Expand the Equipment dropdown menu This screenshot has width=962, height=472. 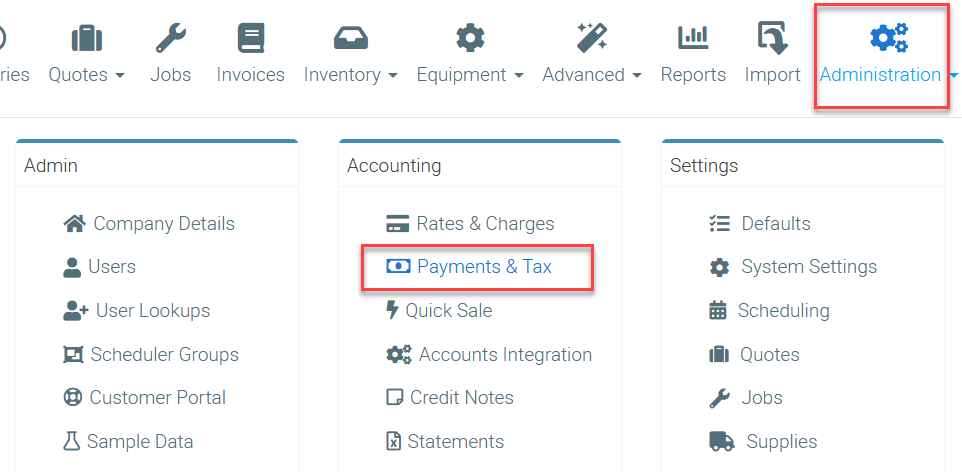pos(469,75)
